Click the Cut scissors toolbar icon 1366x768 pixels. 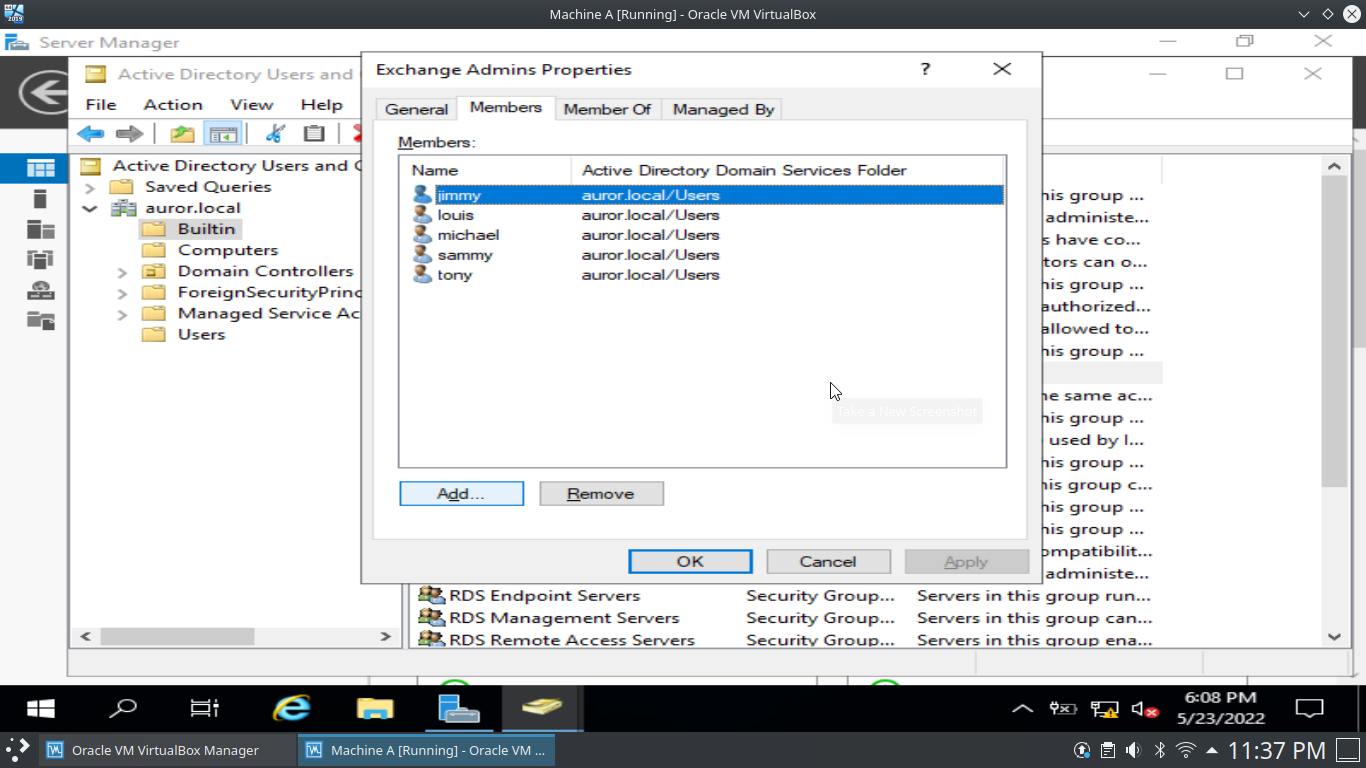tap(275, 134)
